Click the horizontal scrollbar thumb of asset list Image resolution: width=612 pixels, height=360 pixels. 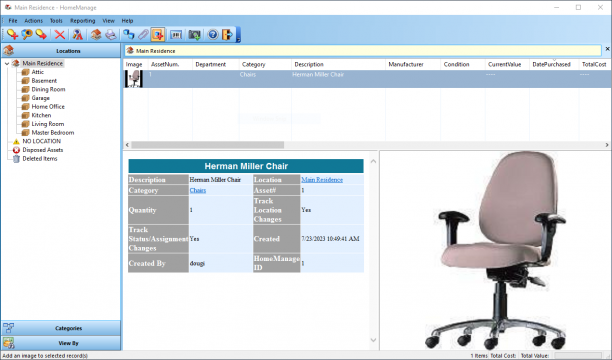208,145
